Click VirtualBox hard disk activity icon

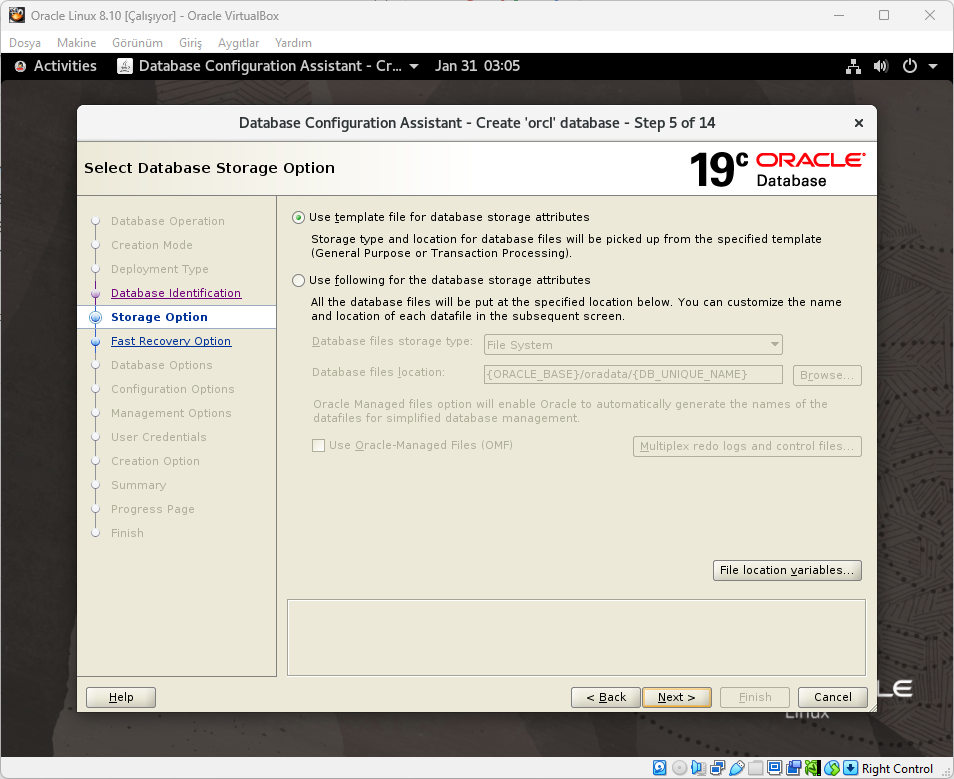pos(660,768)
